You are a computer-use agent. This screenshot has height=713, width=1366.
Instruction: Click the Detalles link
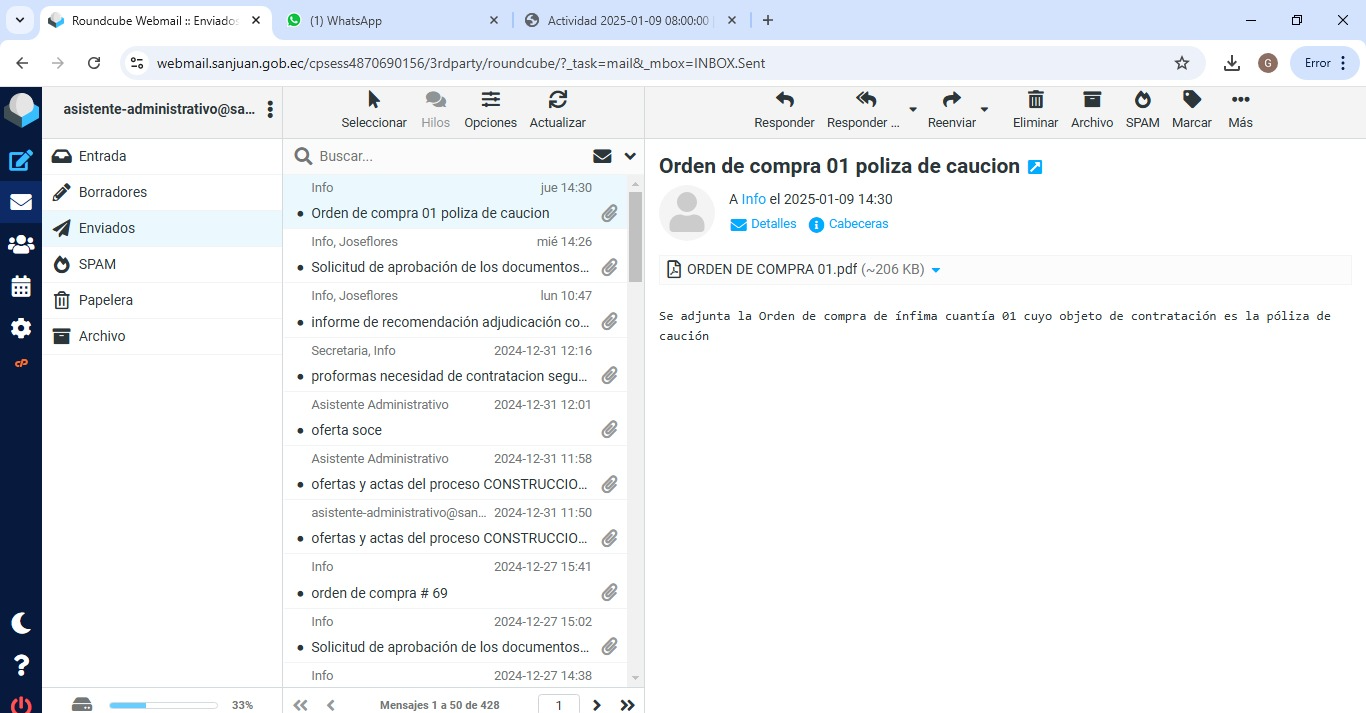[x=773, y=224]
